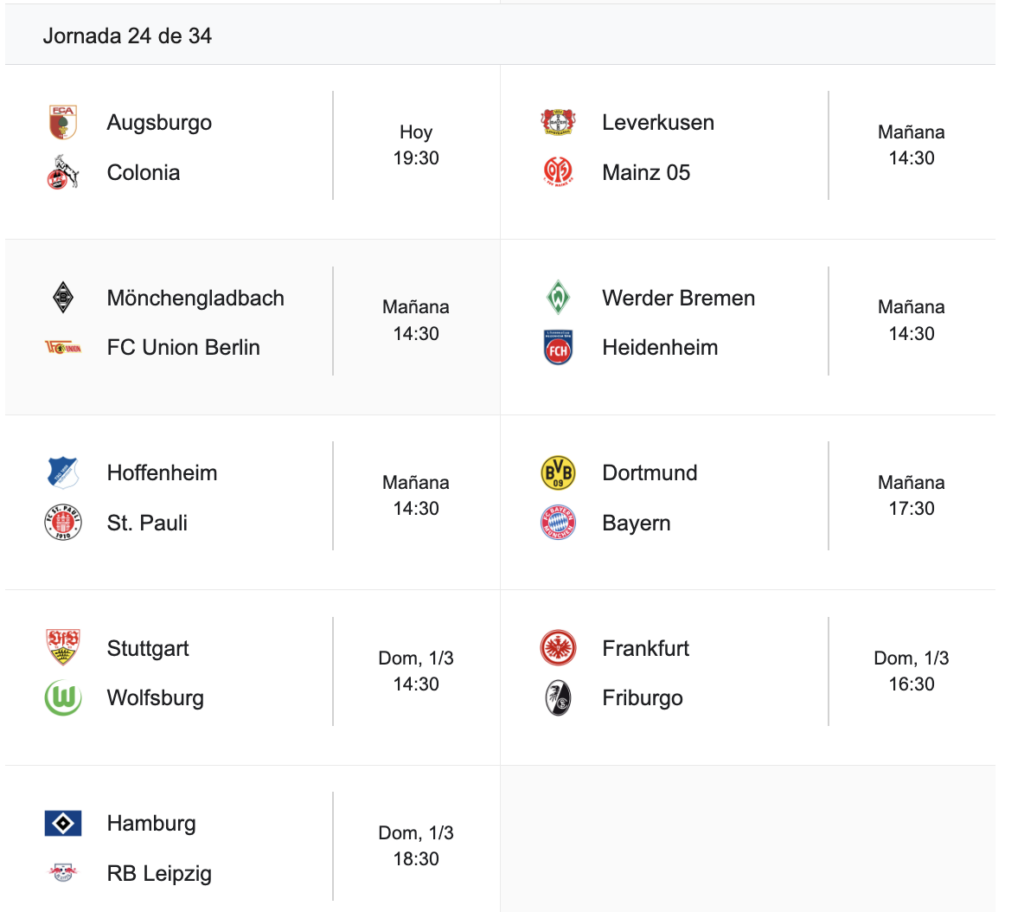Viewport: 1024px width, 912px height.
Task: Click the Mainz 05 club crest
Action: coord(558,172)
